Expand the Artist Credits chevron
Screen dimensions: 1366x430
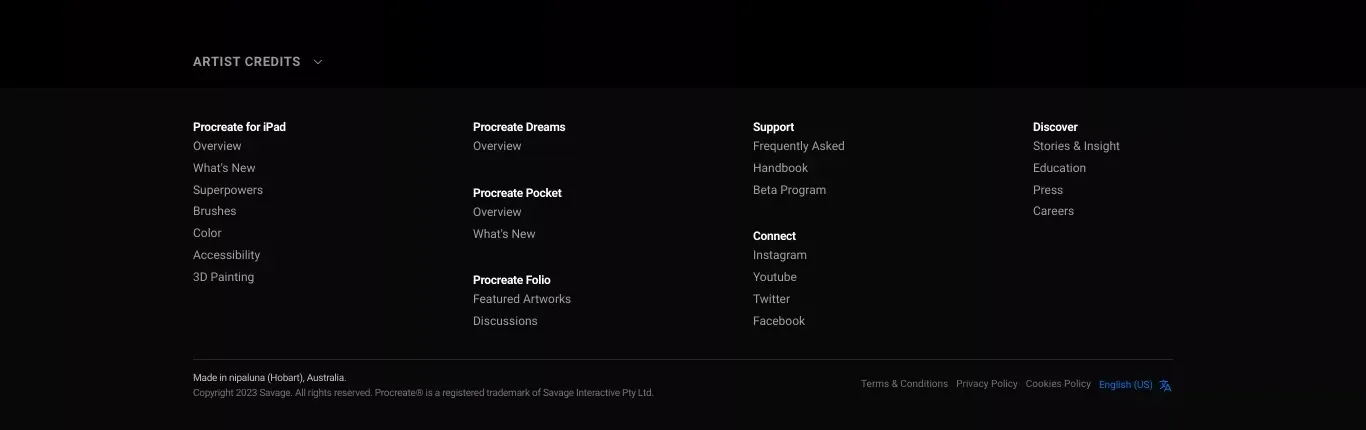(x=318, y=62)
